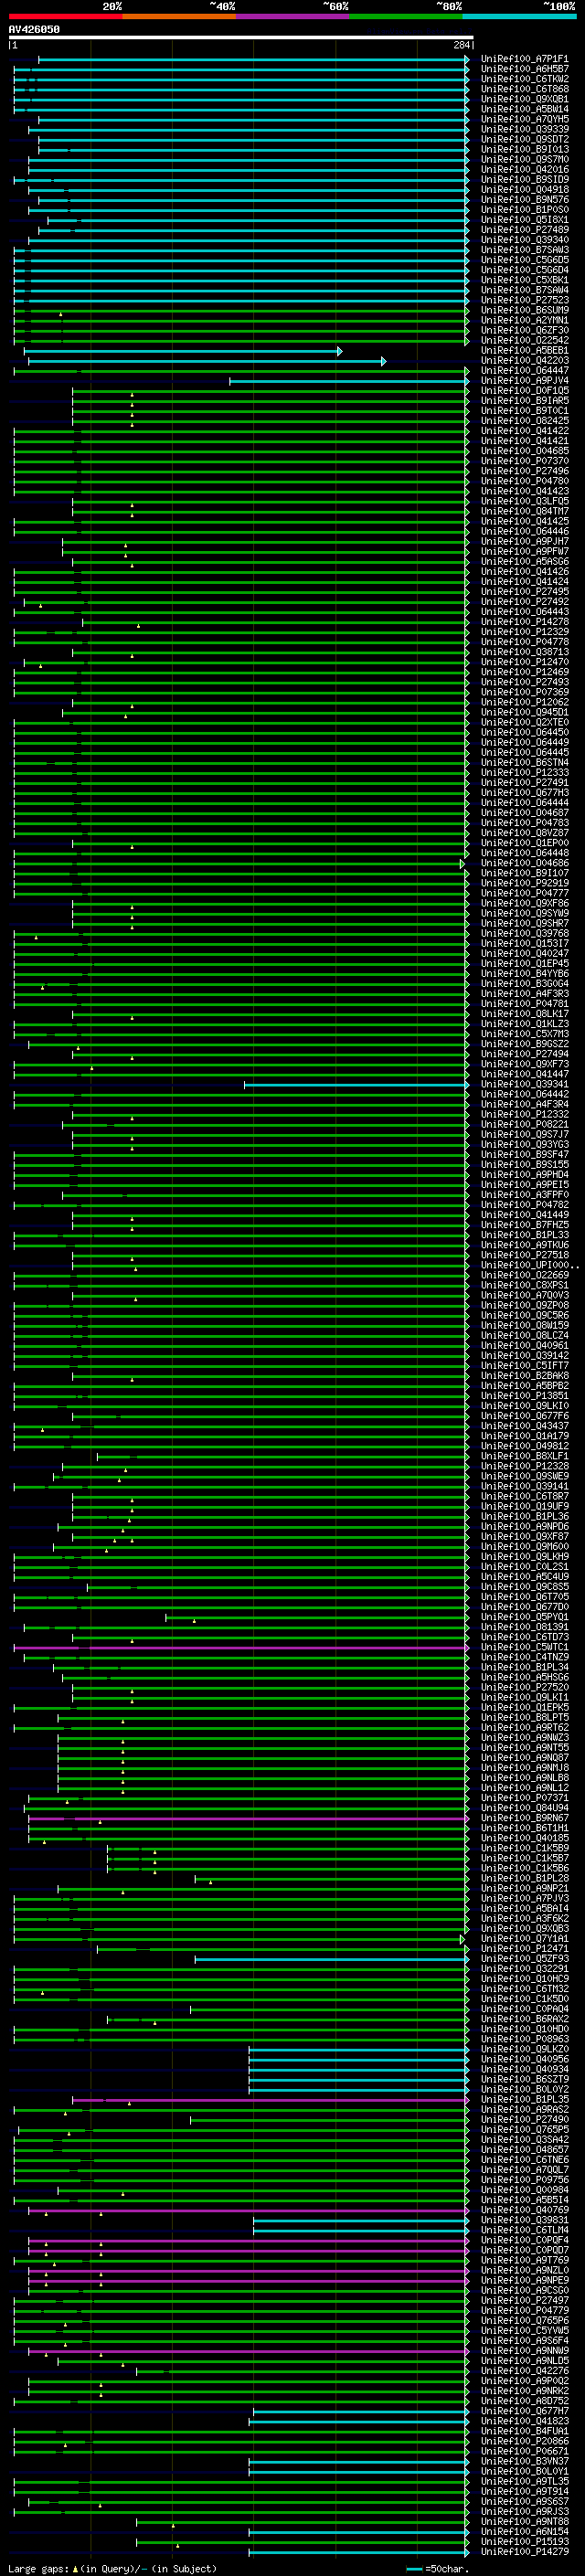Open hit UniRef100_A6H5B7
Screen dimensions: 585x2576
(524, 69)
